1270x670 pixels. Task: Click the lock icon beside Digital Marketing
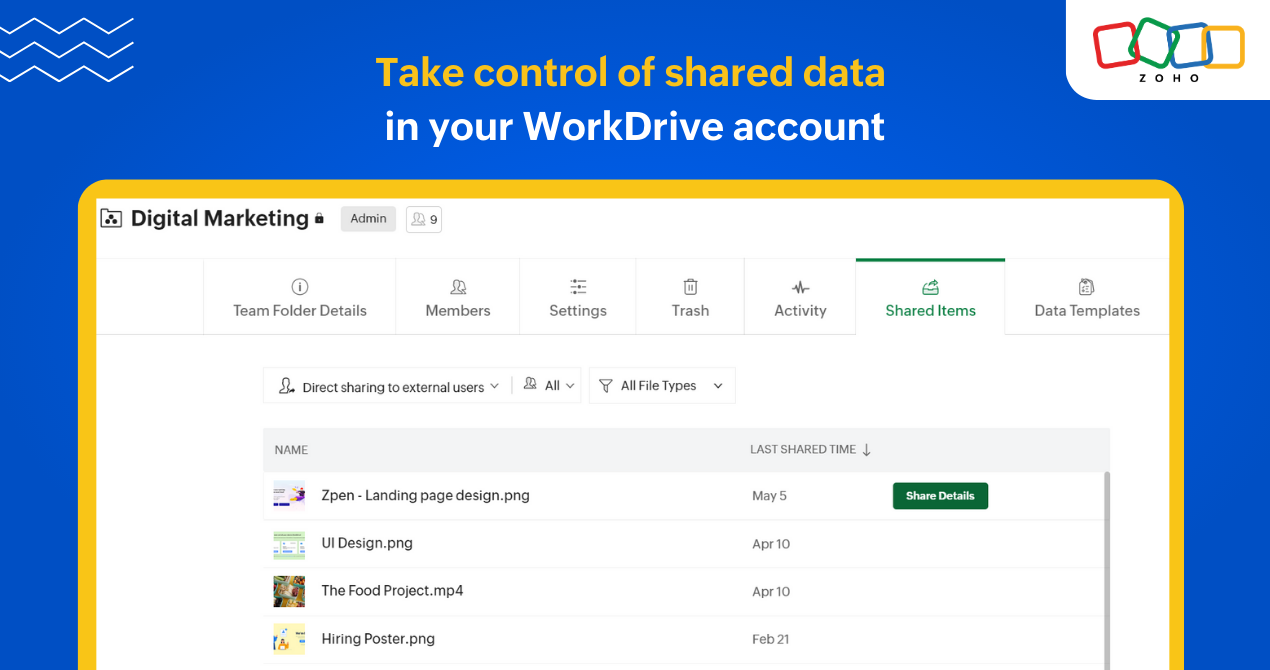pos(319,218)
